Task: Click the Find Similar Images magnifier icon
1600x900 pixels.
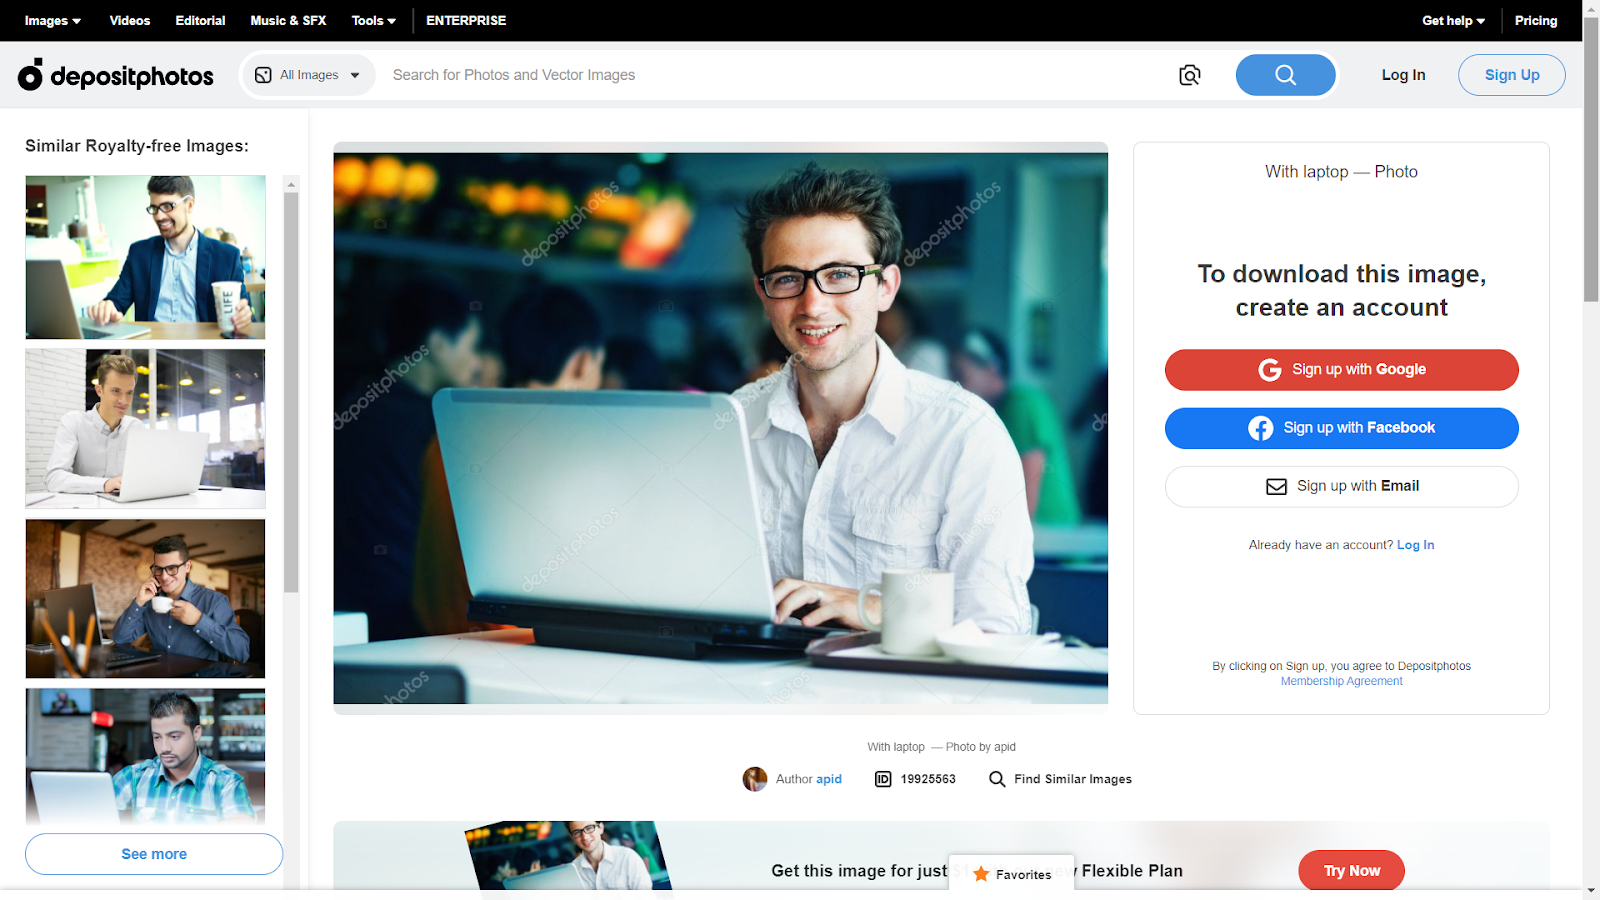Action: coord(997,779)
